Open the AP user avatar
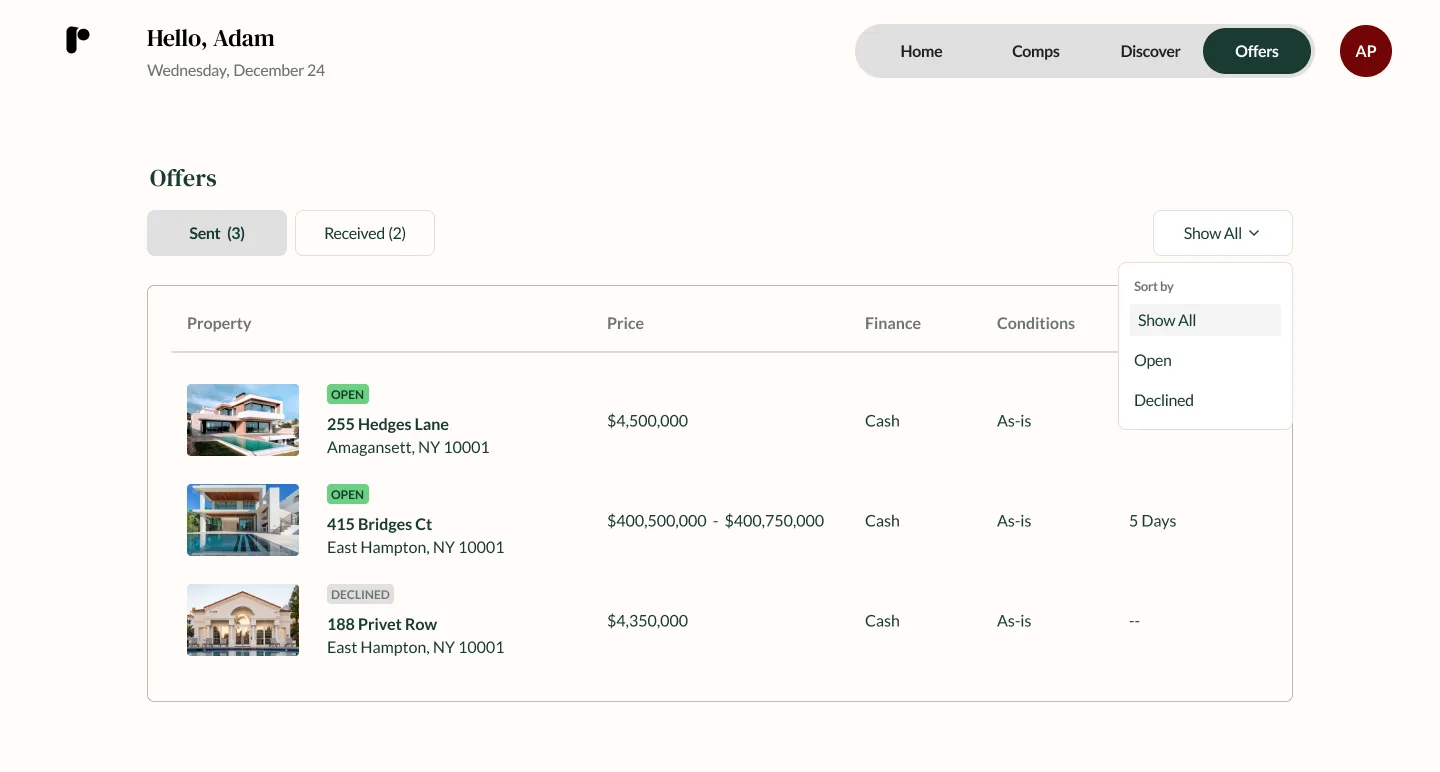The image size is (1440, 772). point(1365,51)
